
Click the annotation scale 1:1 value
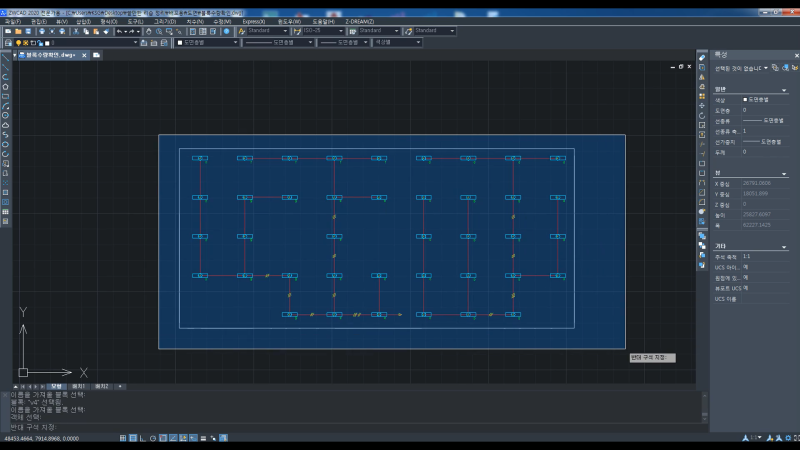tap(746, 257)
